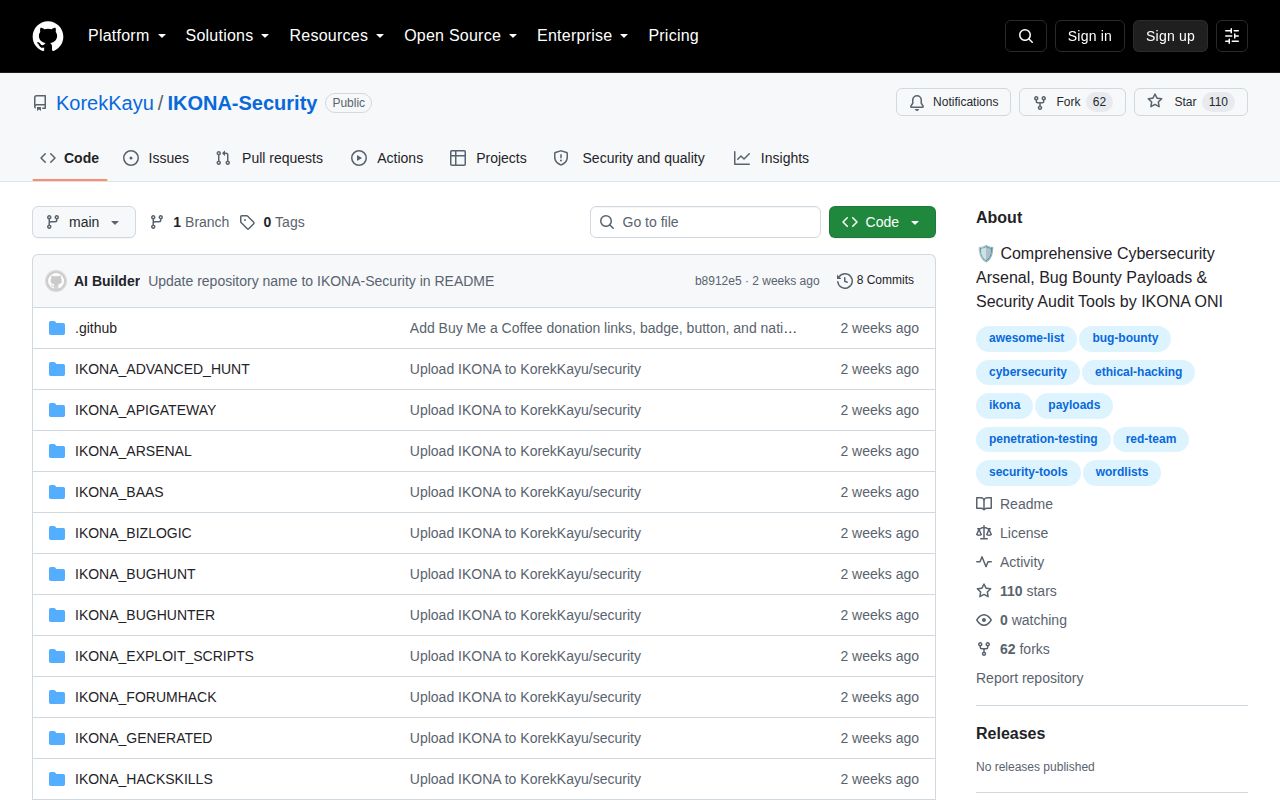The height and width of the screenshot is (800, 1280).
Task: Click the Sign up button
Action: 1170,36
